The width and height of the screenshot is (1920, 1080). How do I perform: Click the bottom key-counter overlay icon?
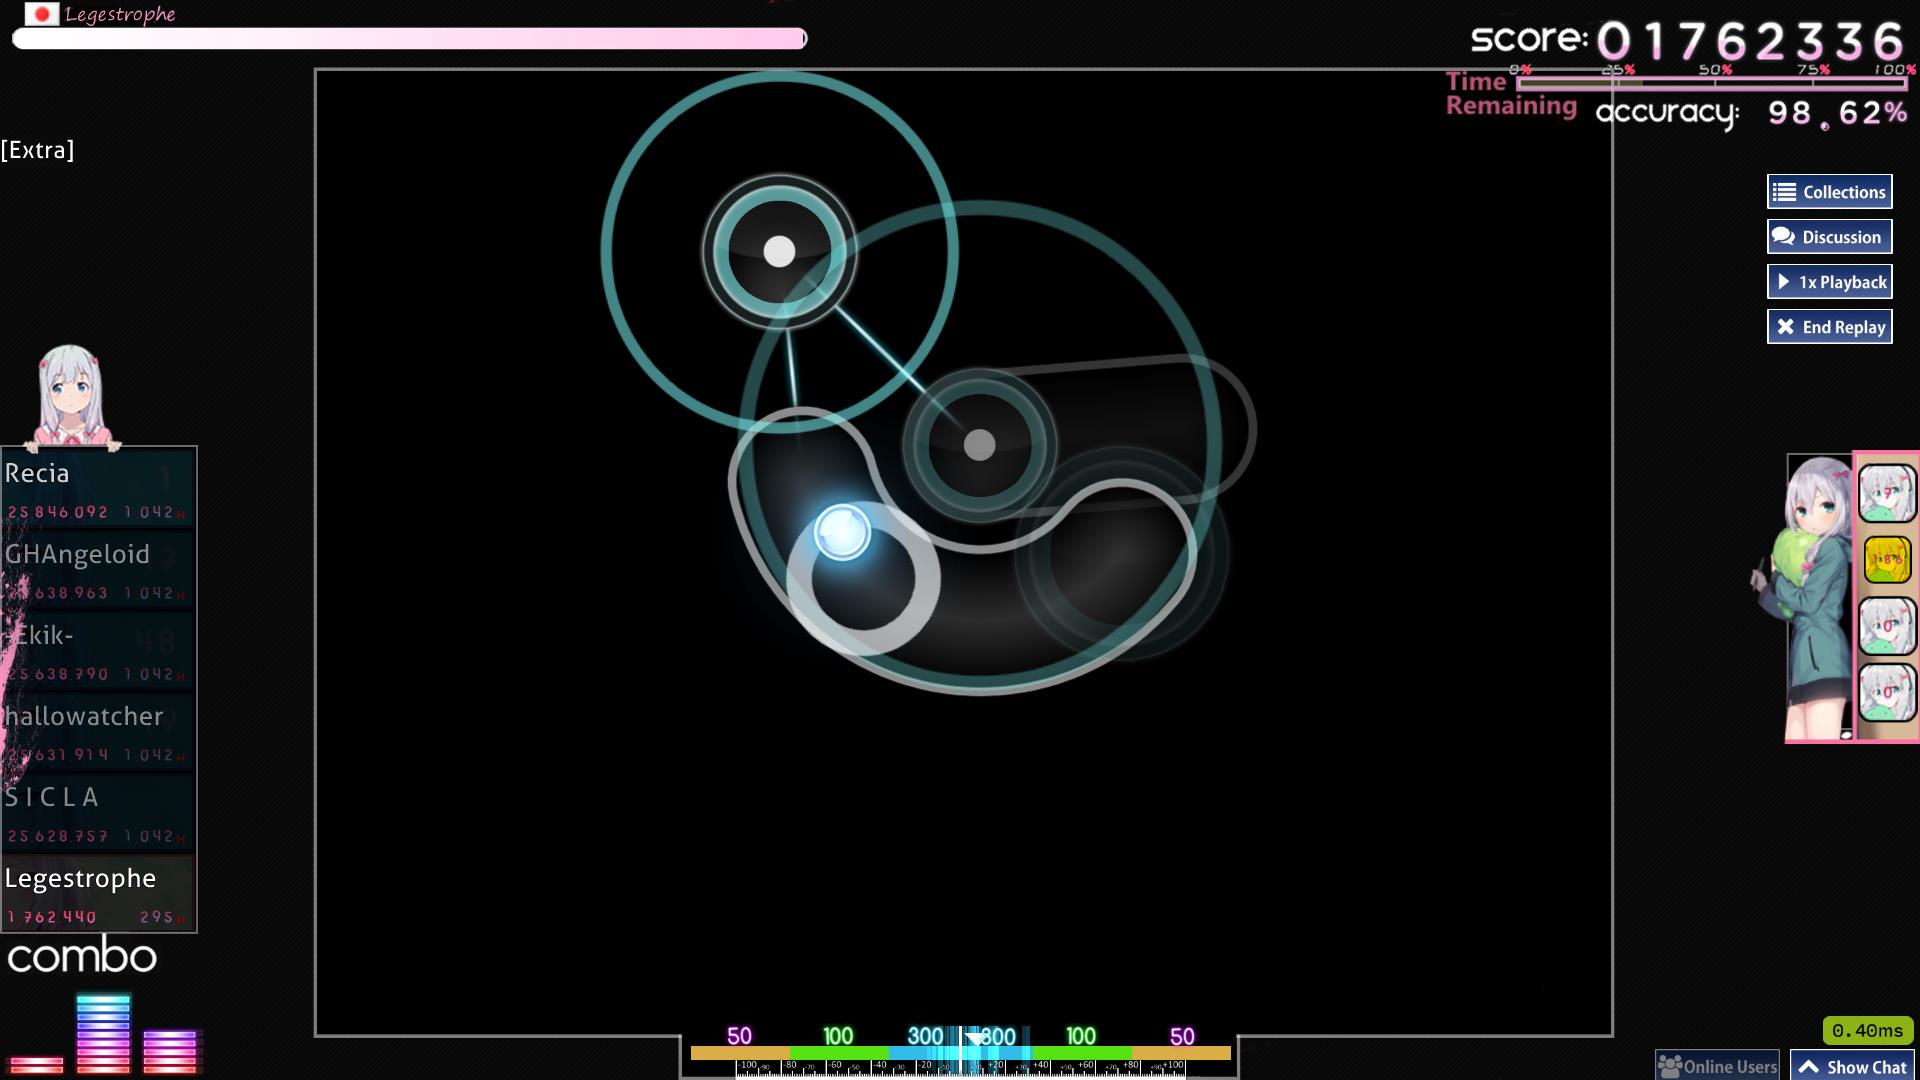point(1886,691)
